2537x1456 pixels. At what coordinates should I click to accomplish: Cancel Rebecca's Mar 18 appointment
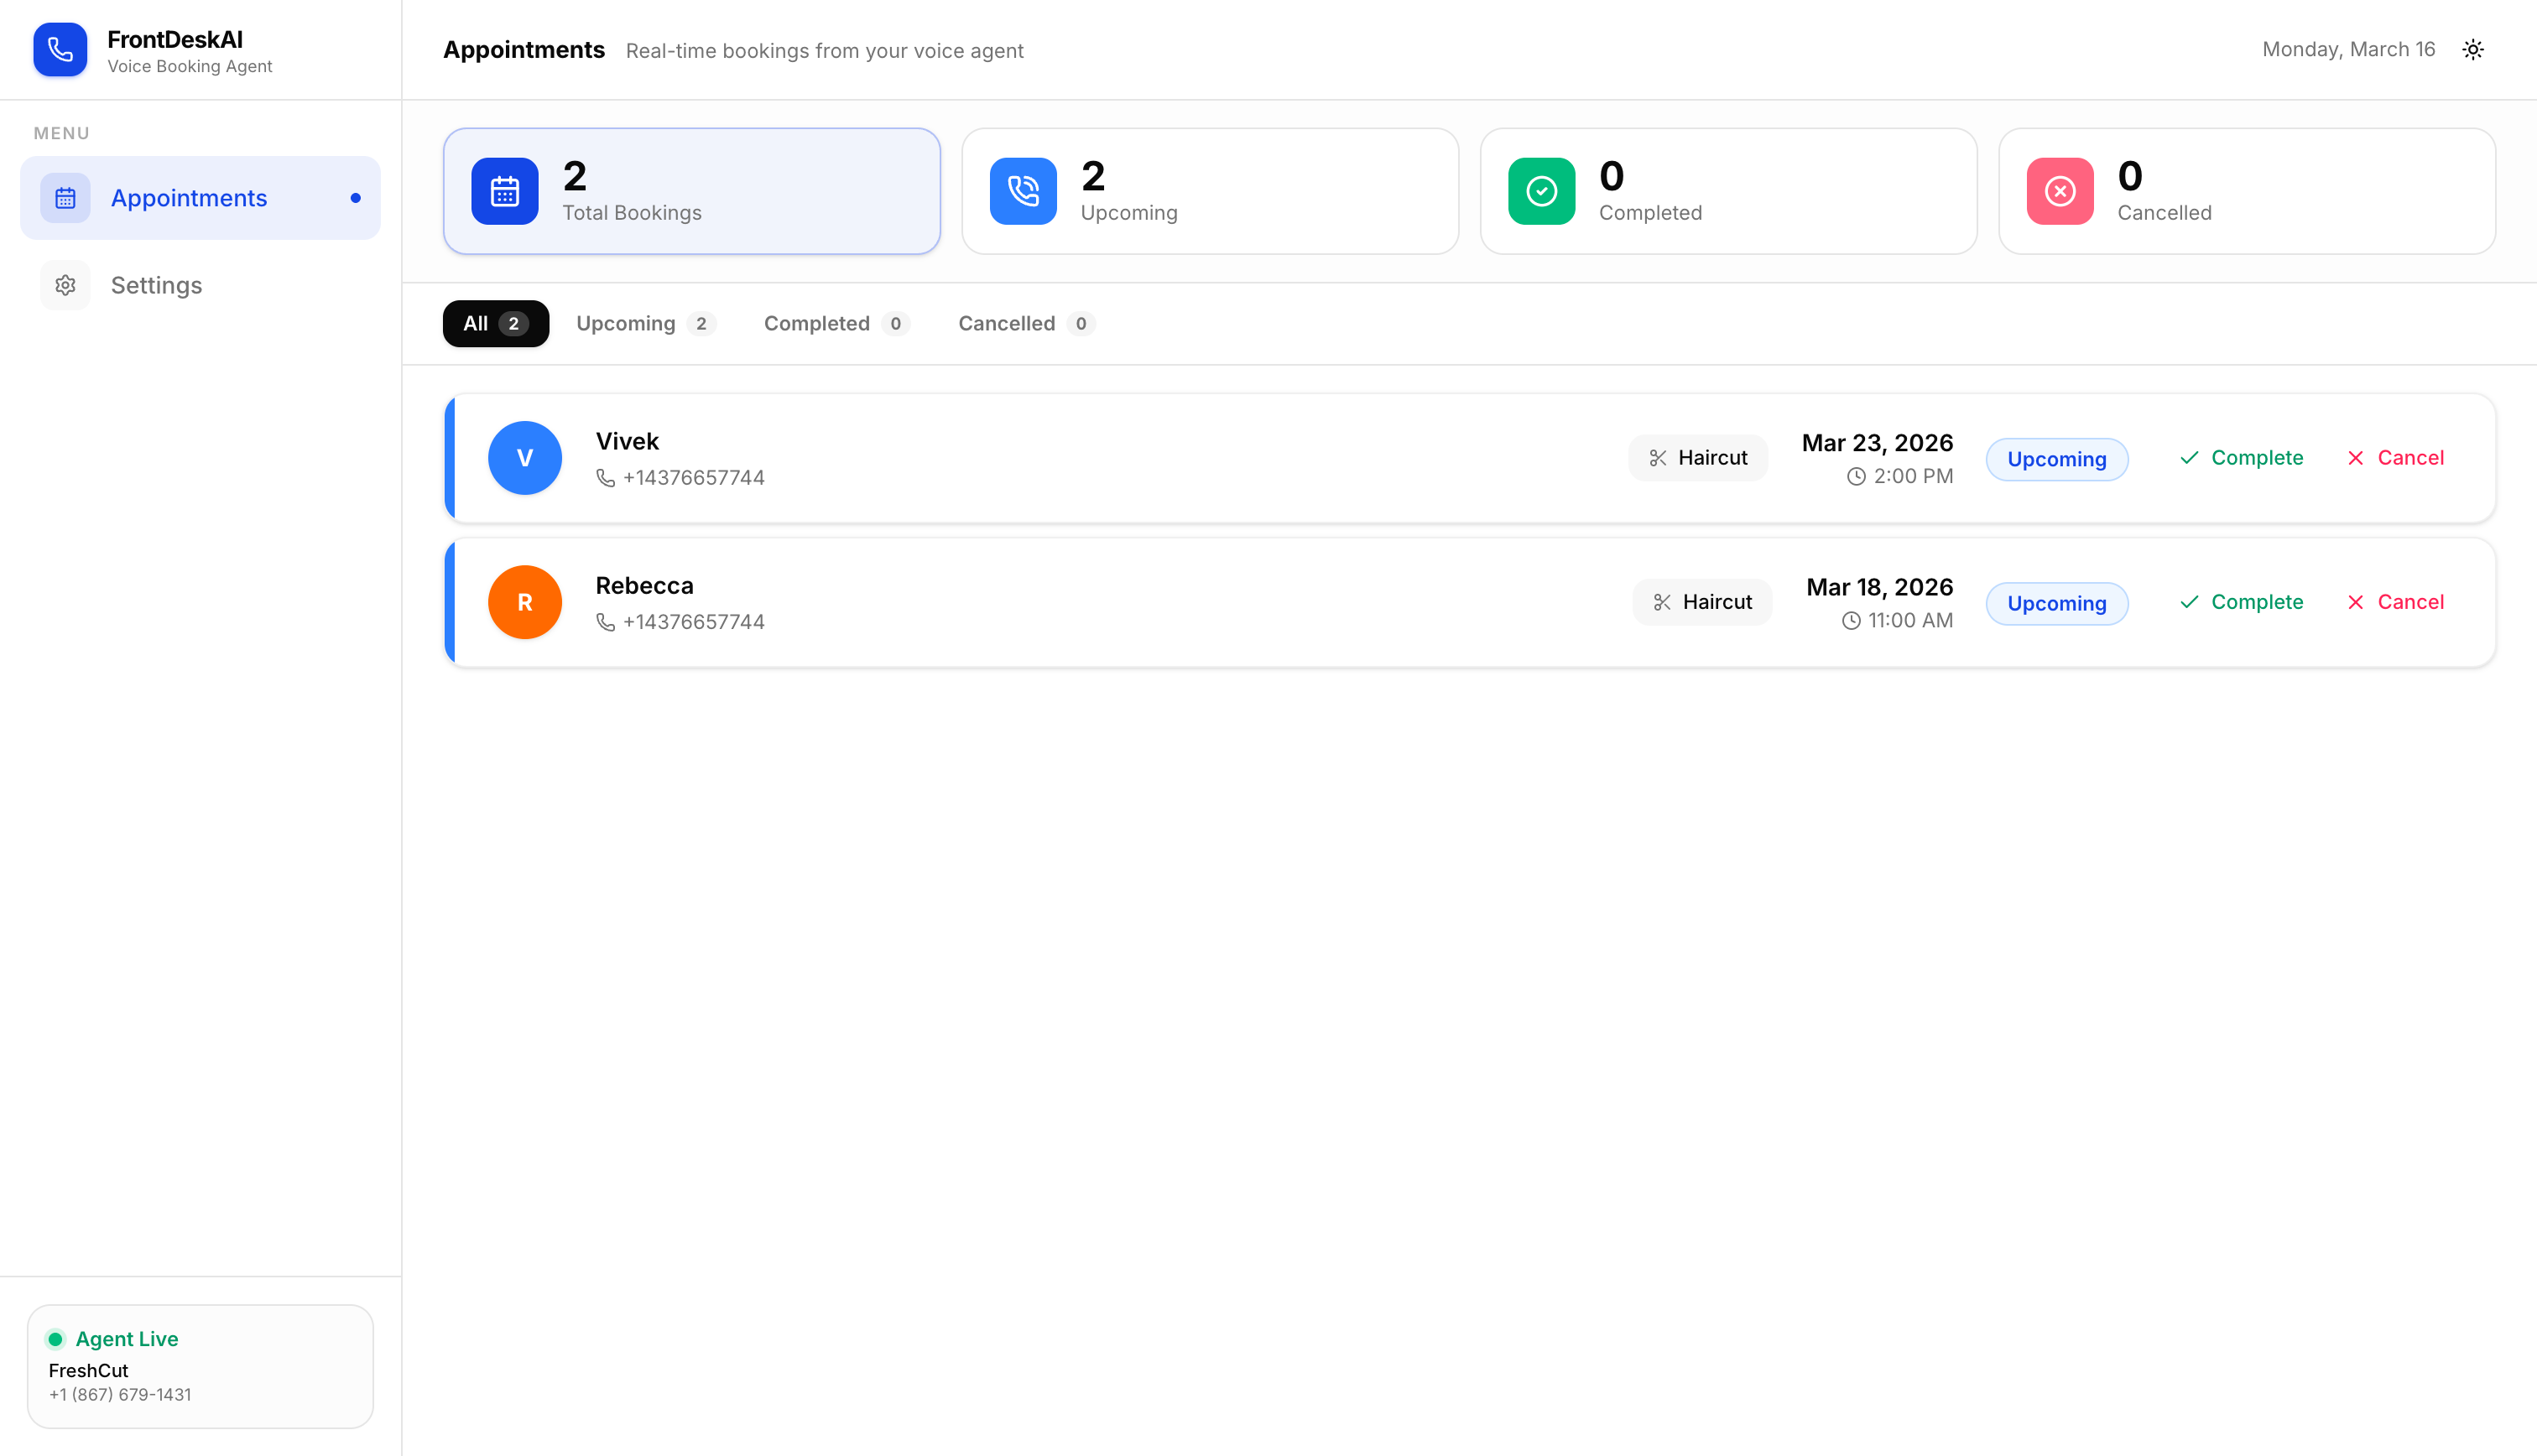click(2395, 602)
